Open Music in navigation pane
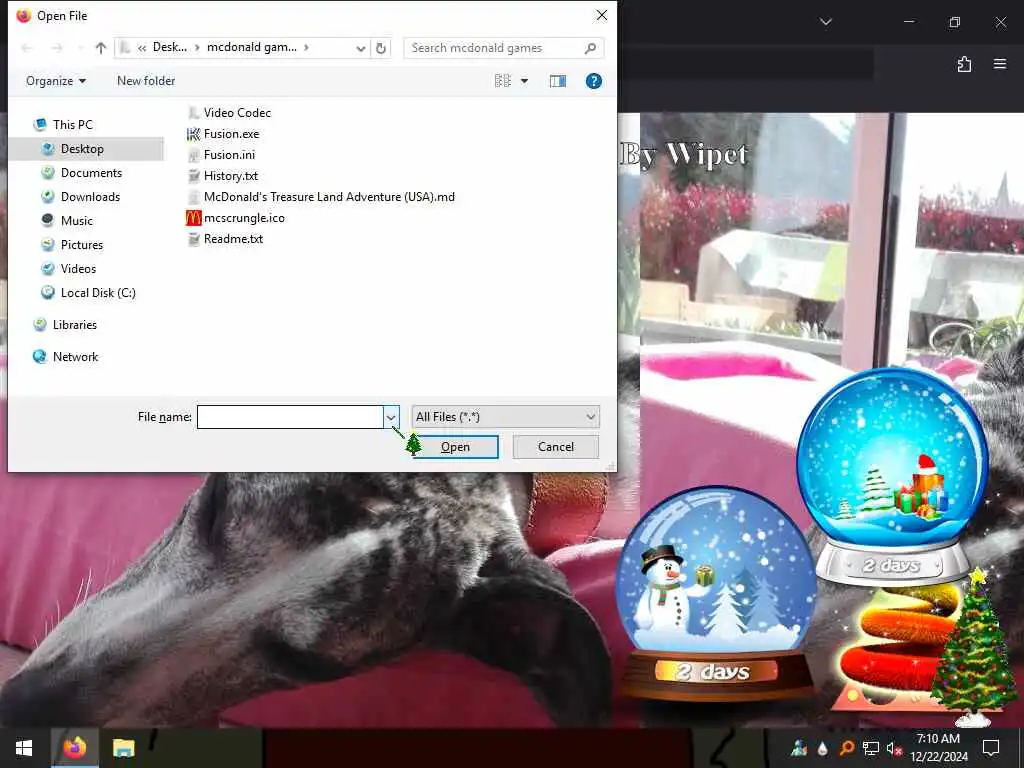This screenshot has width=1024, height=768. 76,221
